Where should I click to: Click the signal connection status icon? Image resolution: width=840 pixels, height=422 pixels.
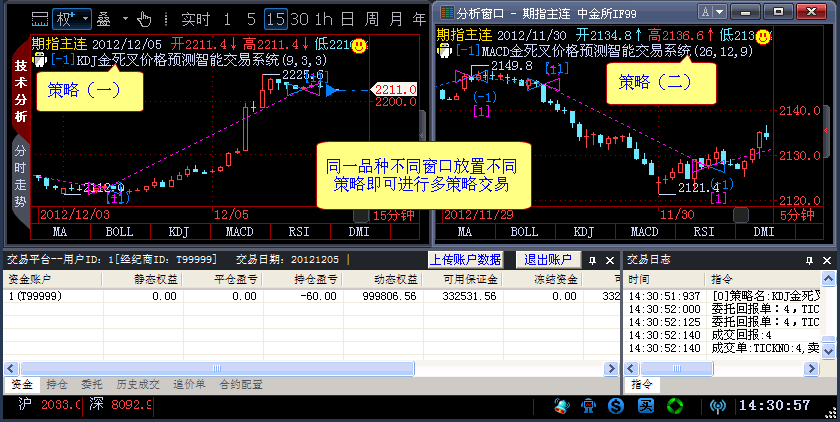tap(718, 406)
